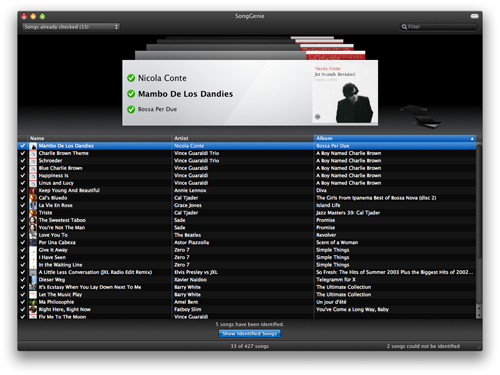The width and height of the screenshot is (500, 375).
Task: Uncheck the Blue Charlie Brown checkbox
Action: (23, 168)
